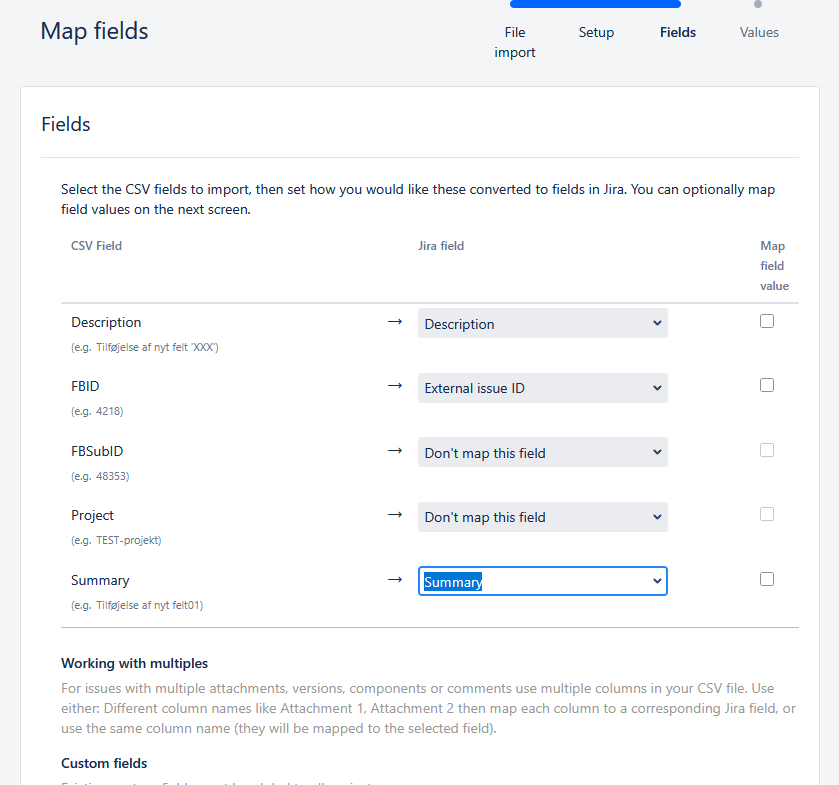839x785 pixels.
Task: Go to the Setup step
Action: (x=596, y=32)
